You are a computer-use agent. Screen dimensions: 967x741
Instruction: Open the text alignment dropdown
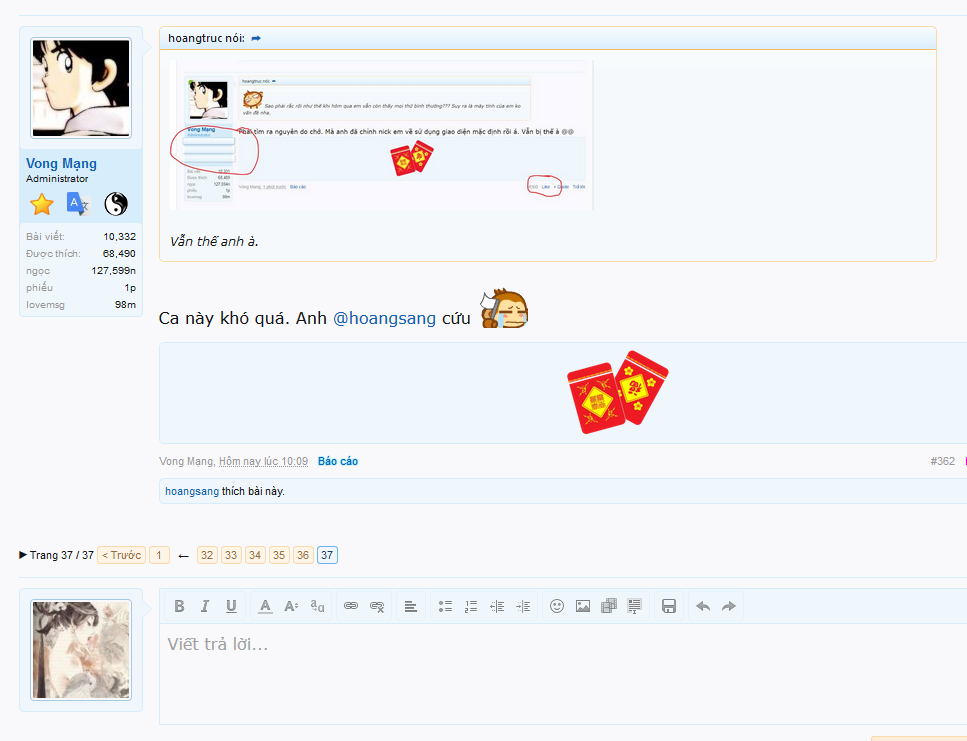[411, 606]
